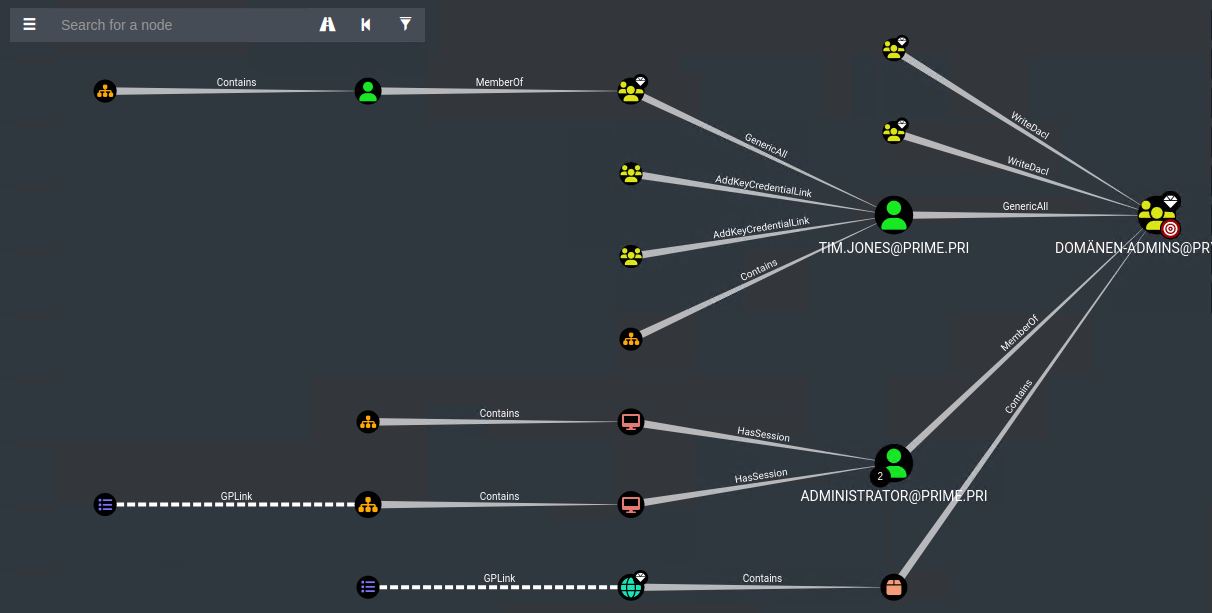This screenshot has height=613, width=1212.
Task: Open the Pathfinding tool in the search bar
Action: click(327, 24)
